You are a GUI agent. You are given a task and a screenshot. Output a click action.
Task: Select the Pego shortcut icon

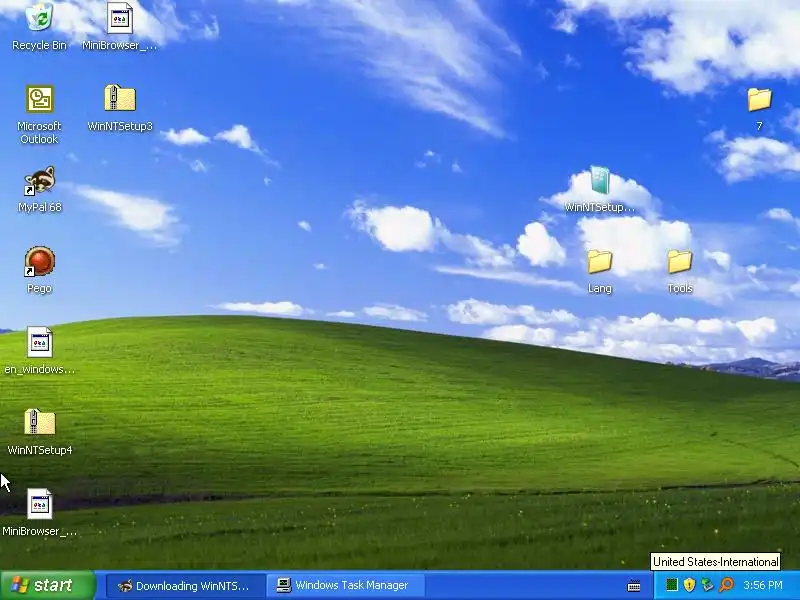coord(39,270)
